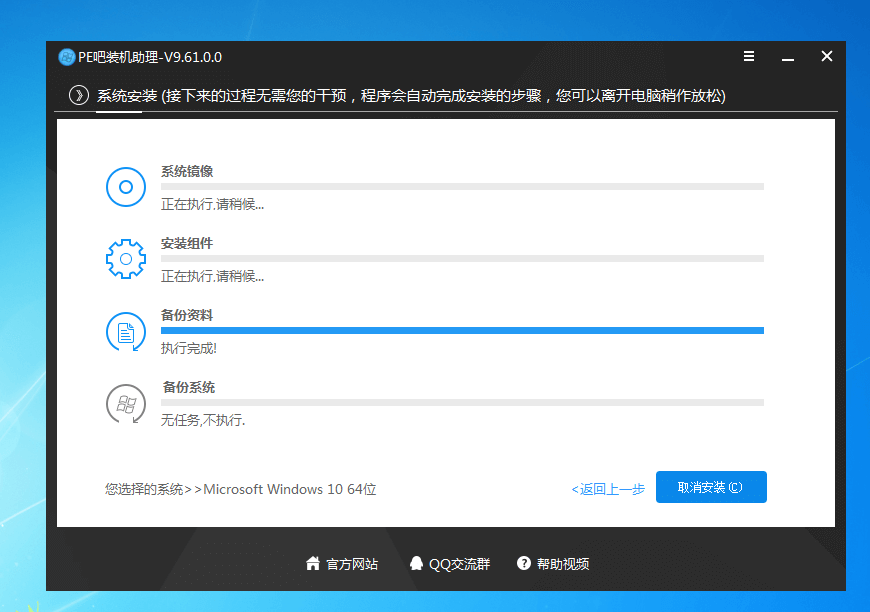870x612 pixels.
Task: Click the disc icon for 系统镜像
Action: click(x=126, y=187)
